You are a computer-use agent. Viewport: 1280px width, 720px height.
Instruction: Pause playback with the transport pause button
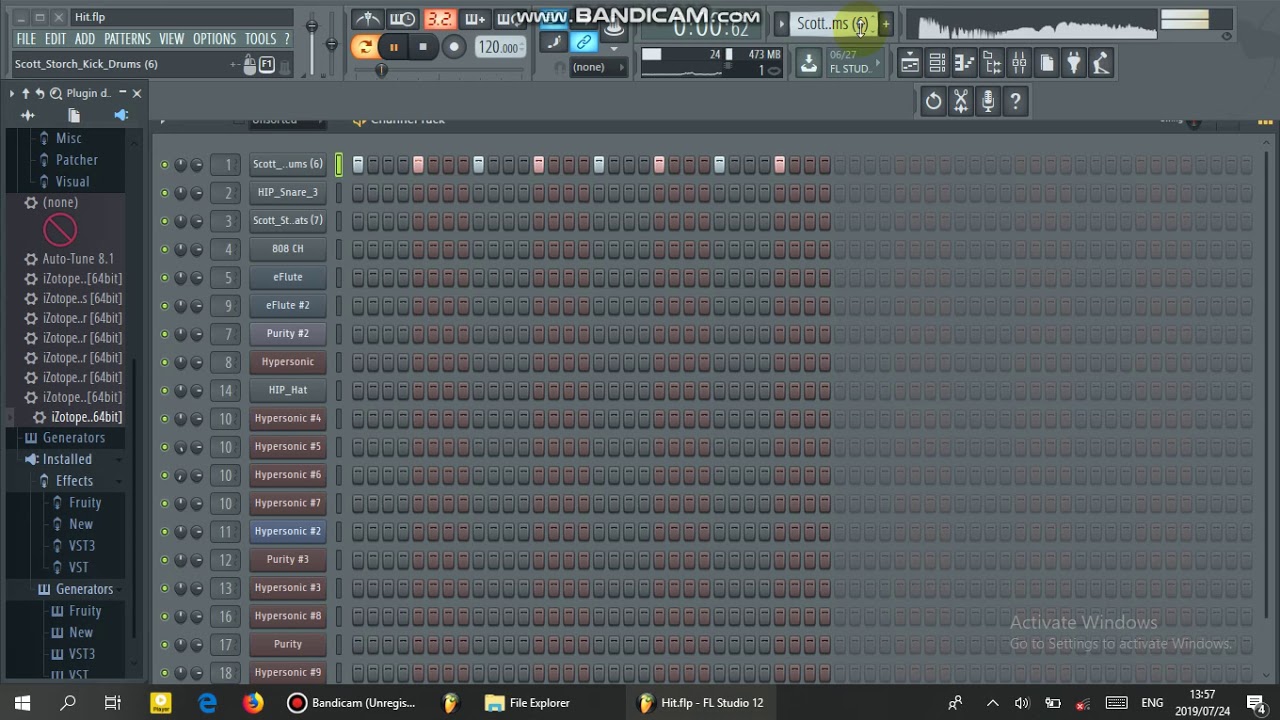pos(394,47)
